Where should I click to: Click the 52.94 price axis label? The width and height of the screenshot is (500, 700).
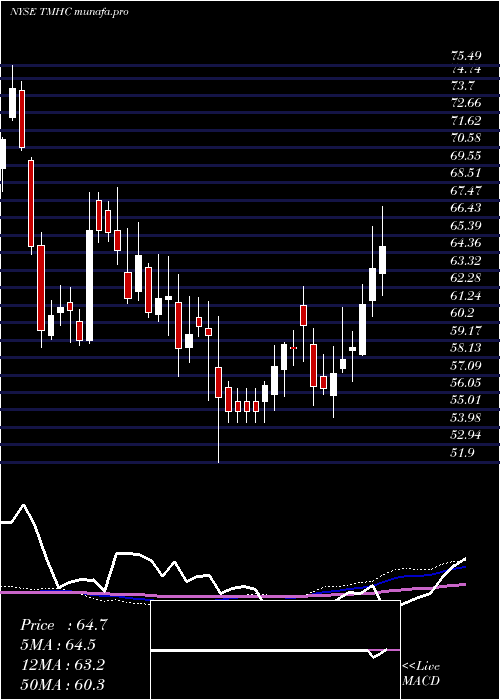click(466, 435)
